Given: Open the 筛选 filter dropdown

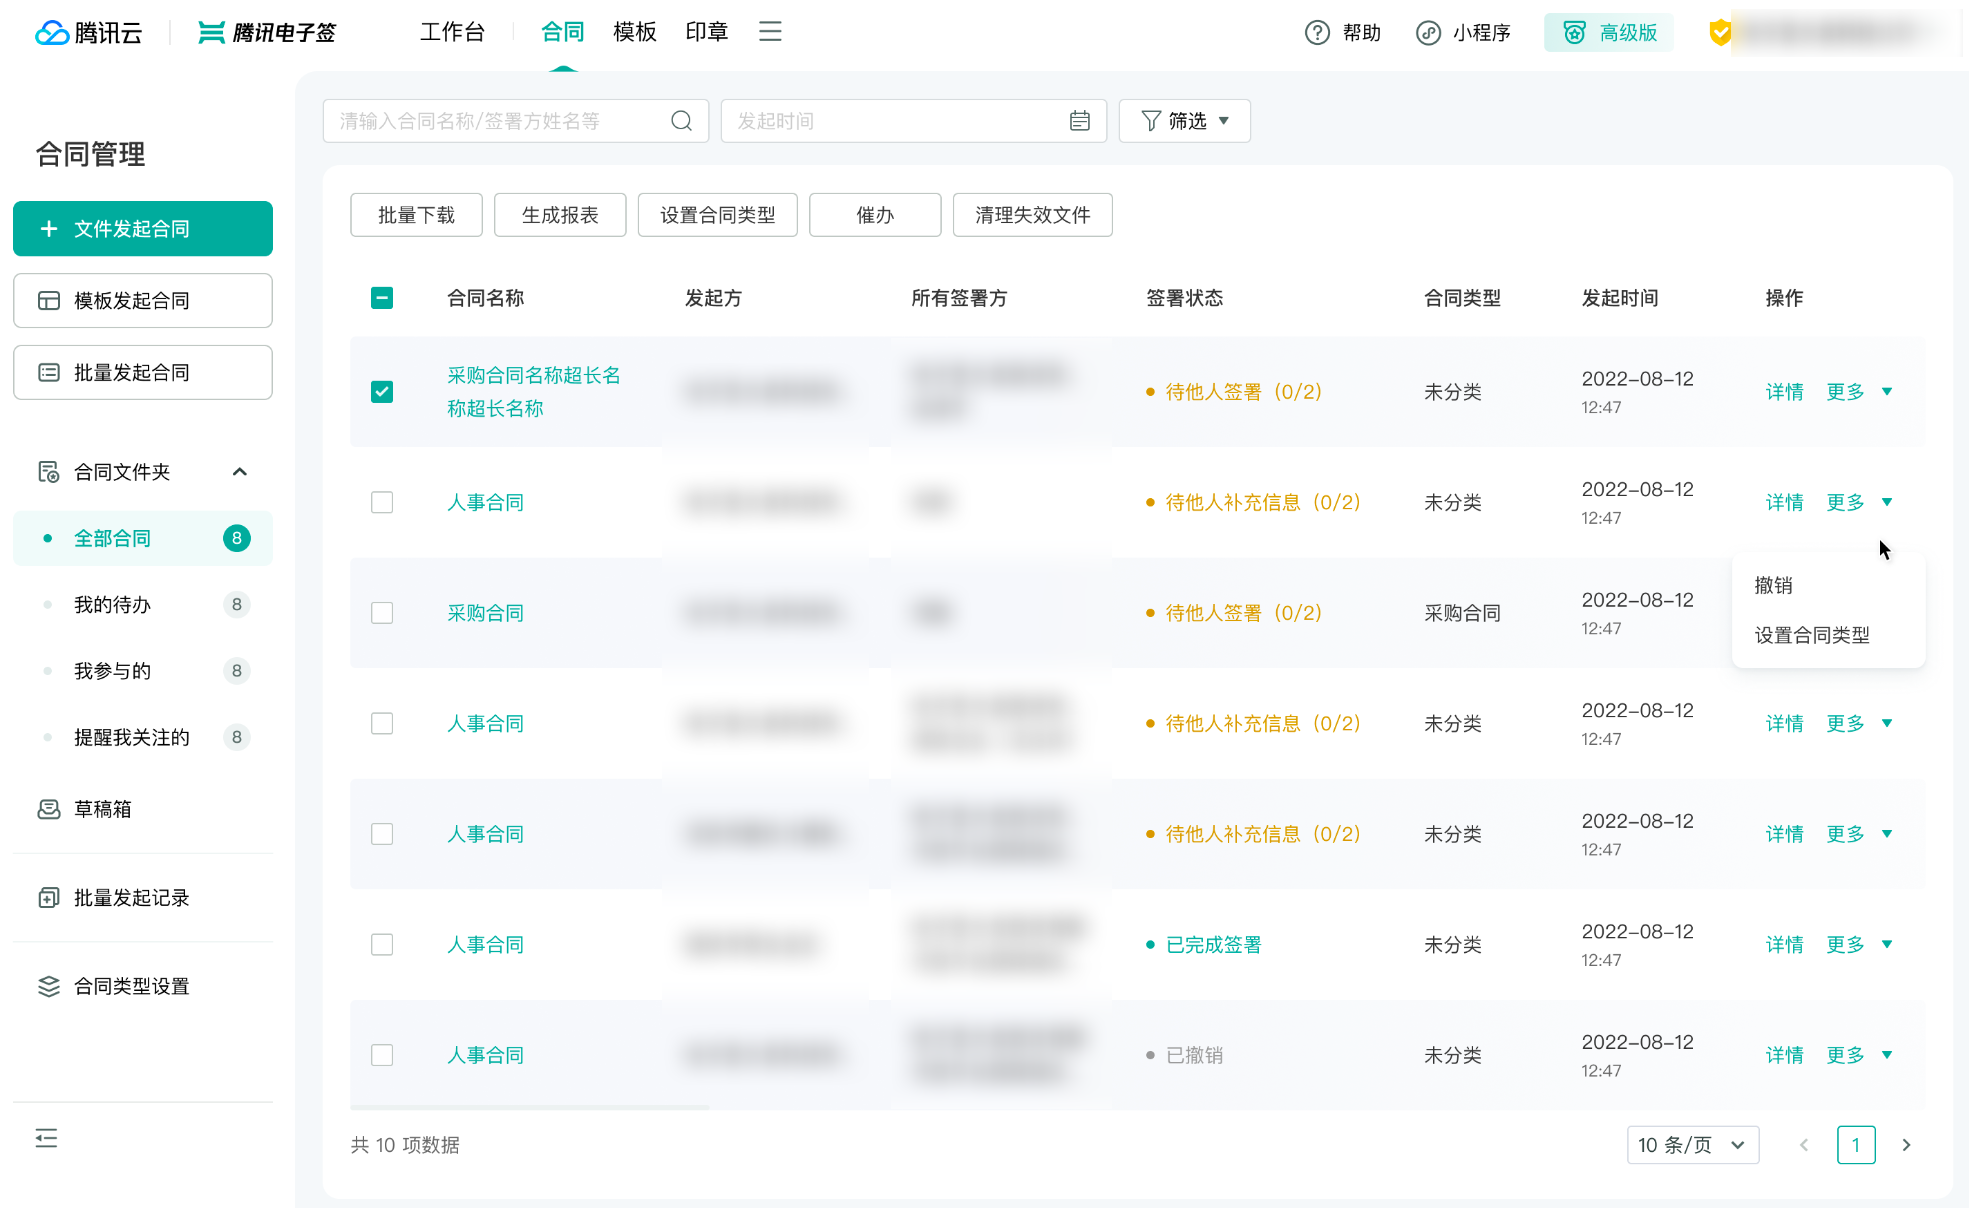Looking at the screenshot, I should point(1184,121).
